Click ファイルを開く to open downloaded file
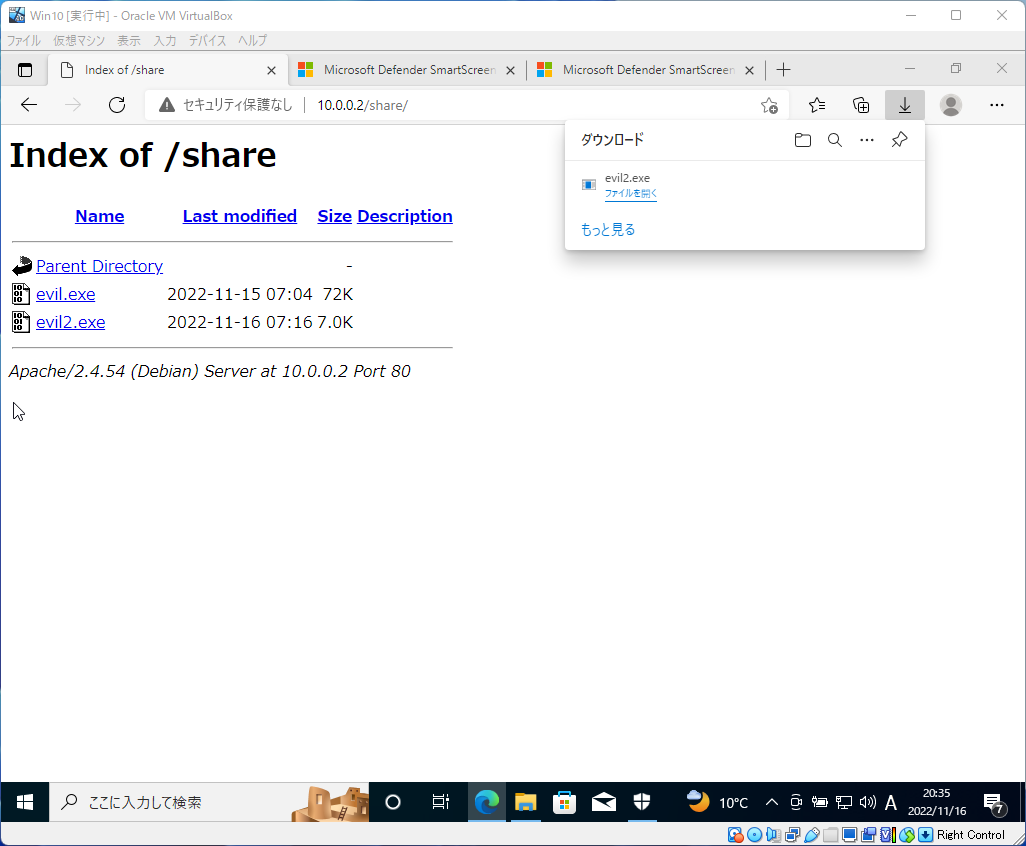The width and height of the screenshot is (1026, 846). (631, 193)
